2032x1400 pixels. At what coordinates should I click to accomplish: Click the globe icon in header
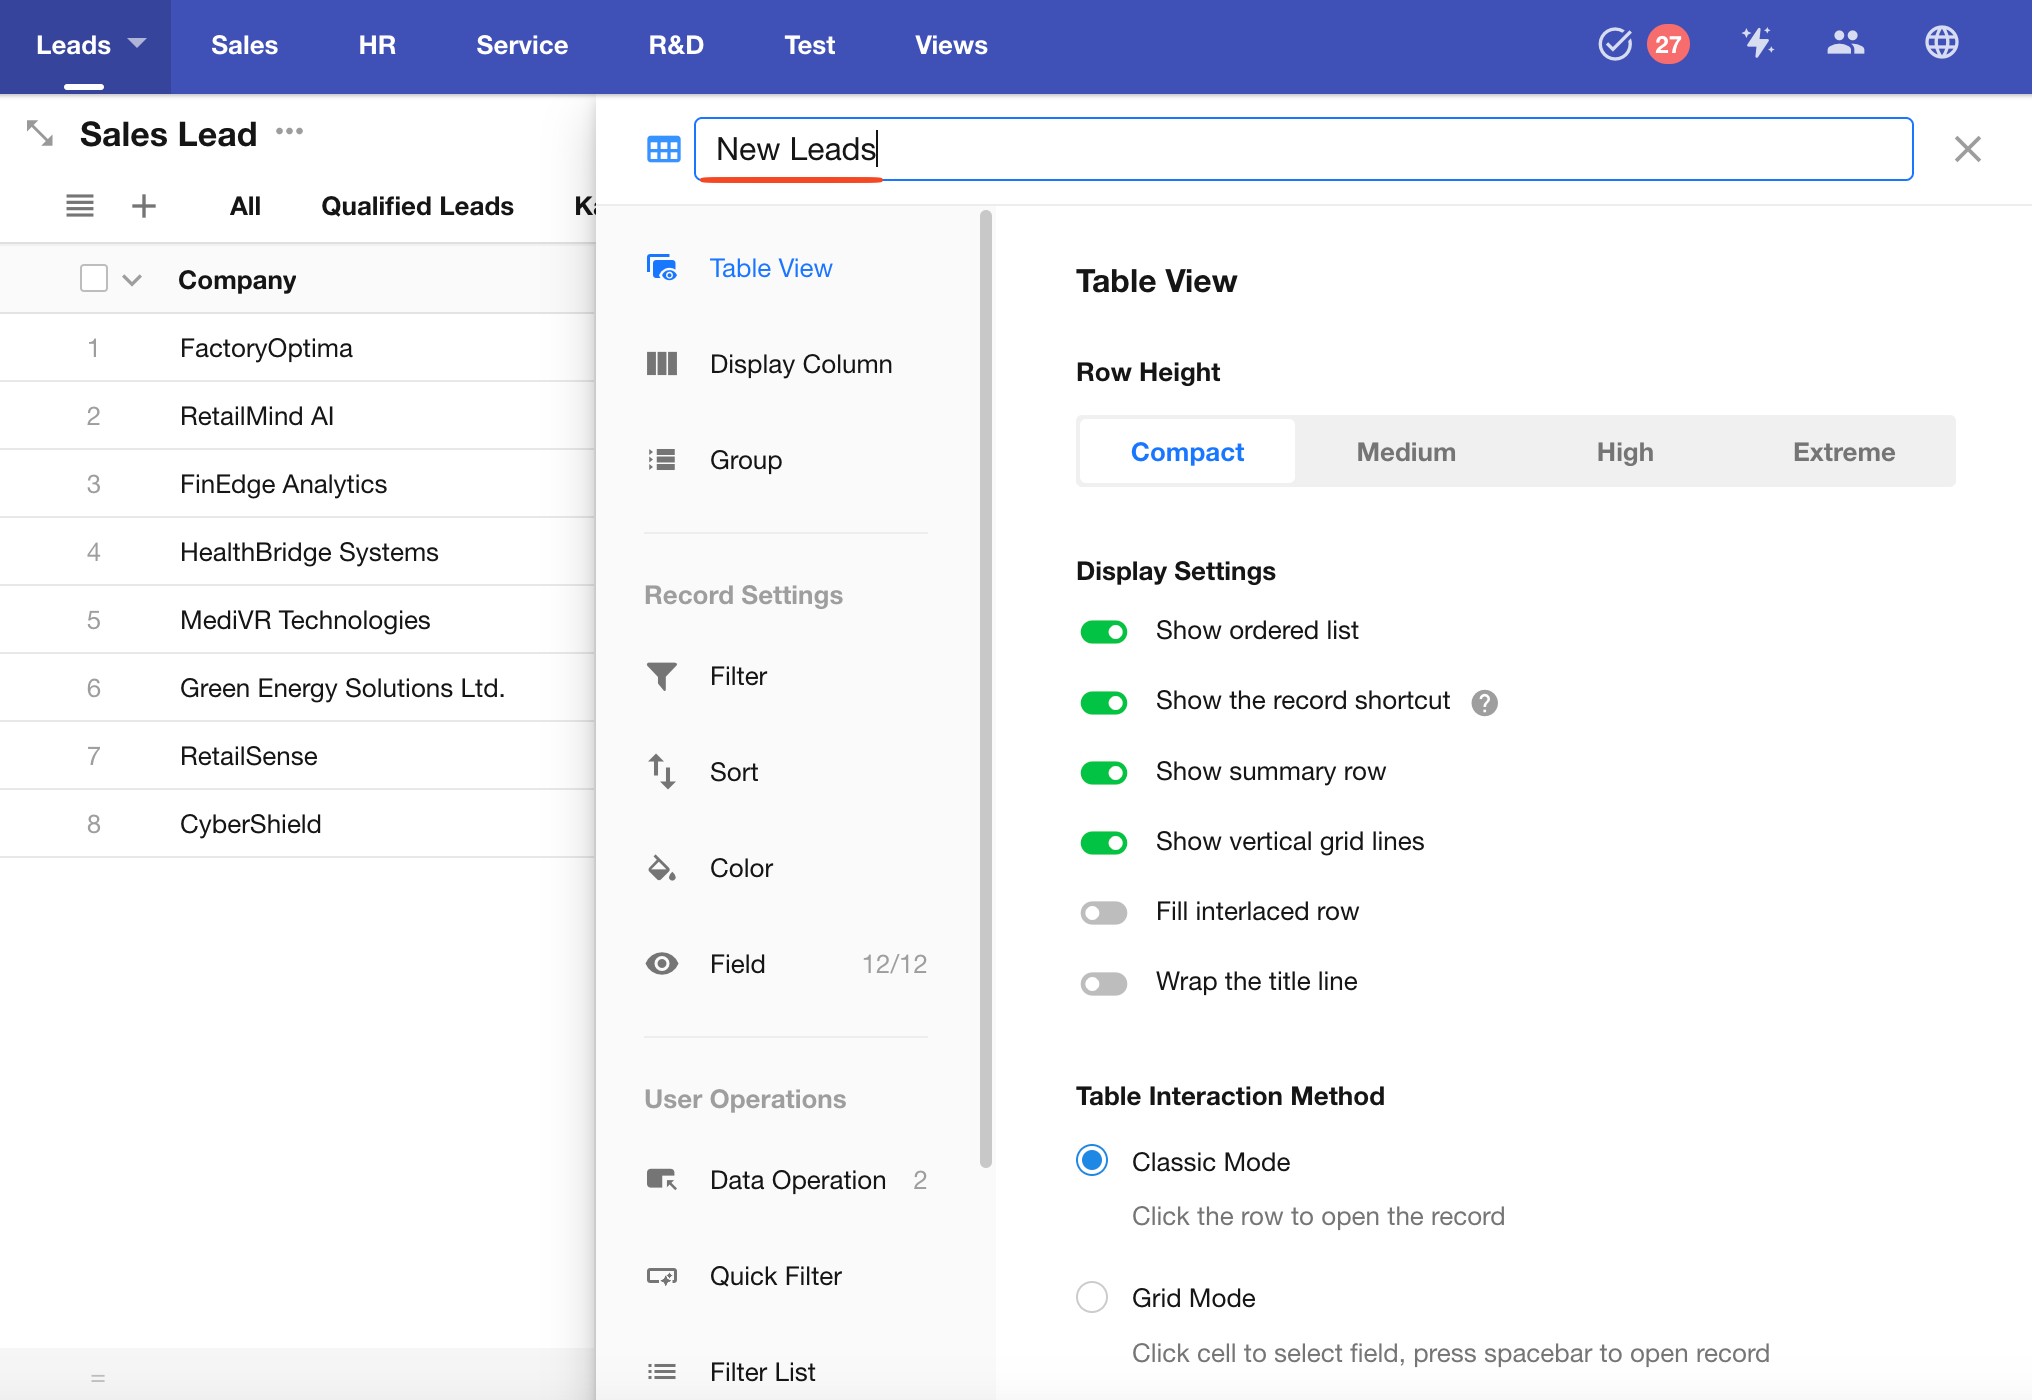click(x=1941, y=43)
